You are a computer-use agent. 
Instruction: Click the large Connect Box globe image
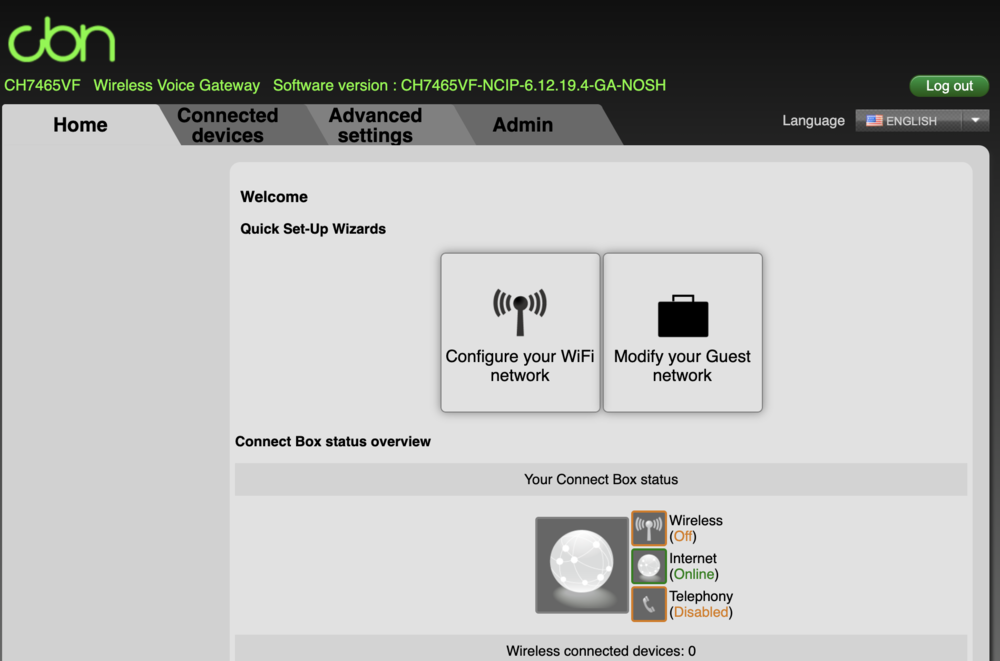coord(582,565)
